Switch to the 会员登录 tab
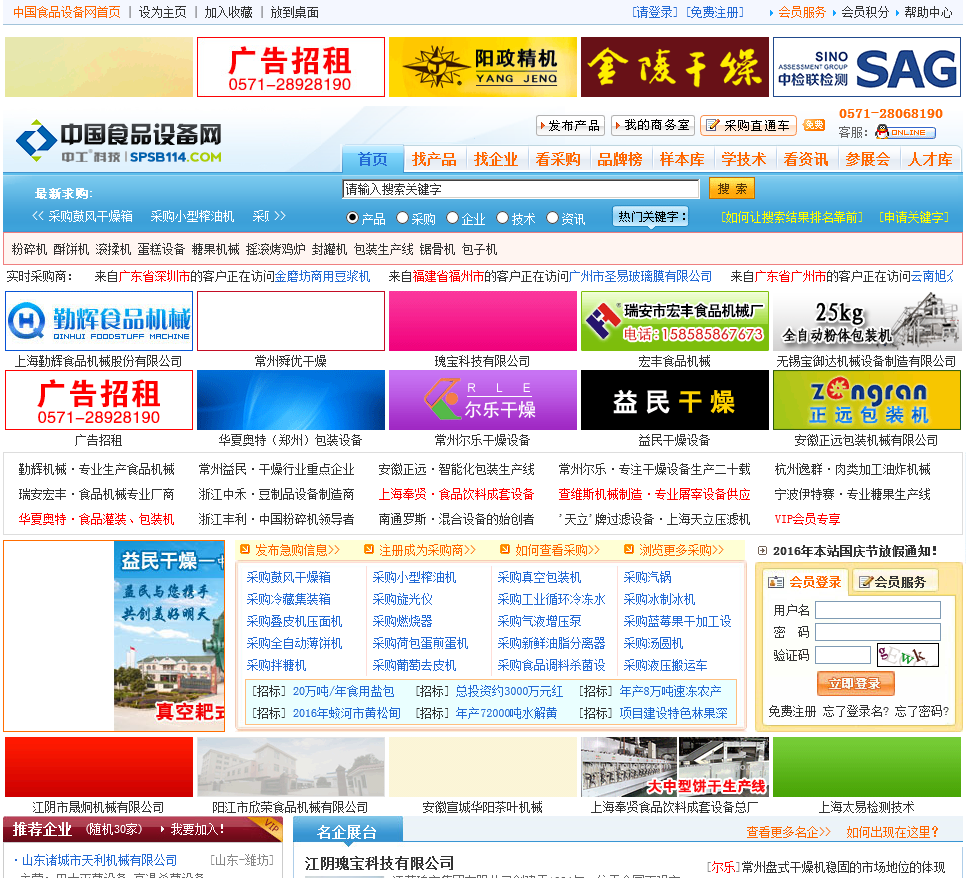 [805, 582]
